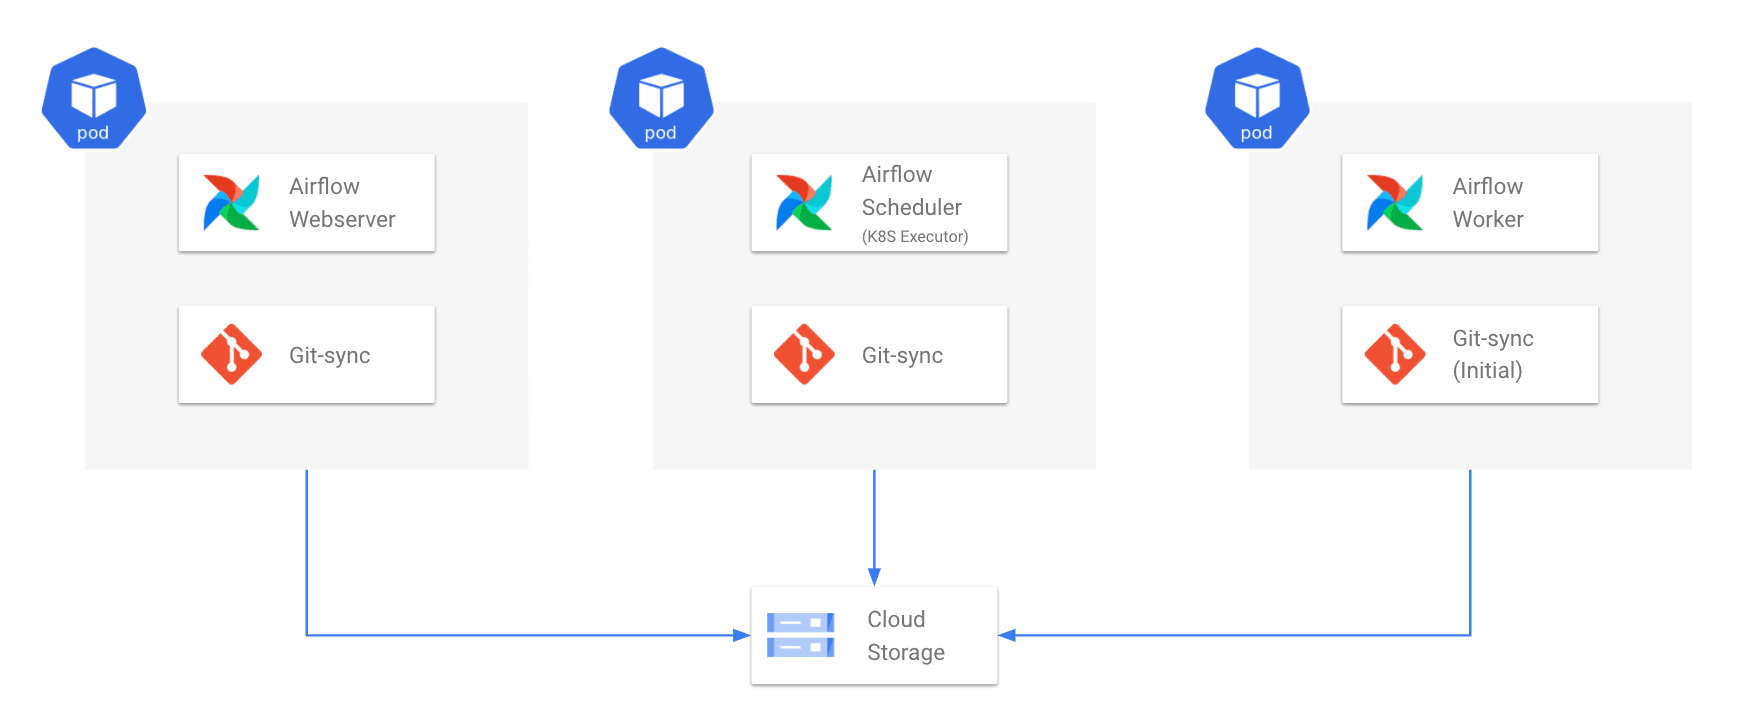The image size is (1746, 706).
Task: Click the (K8S Executor) caption text
Action: pyautogui.click(x=915, y=237)
